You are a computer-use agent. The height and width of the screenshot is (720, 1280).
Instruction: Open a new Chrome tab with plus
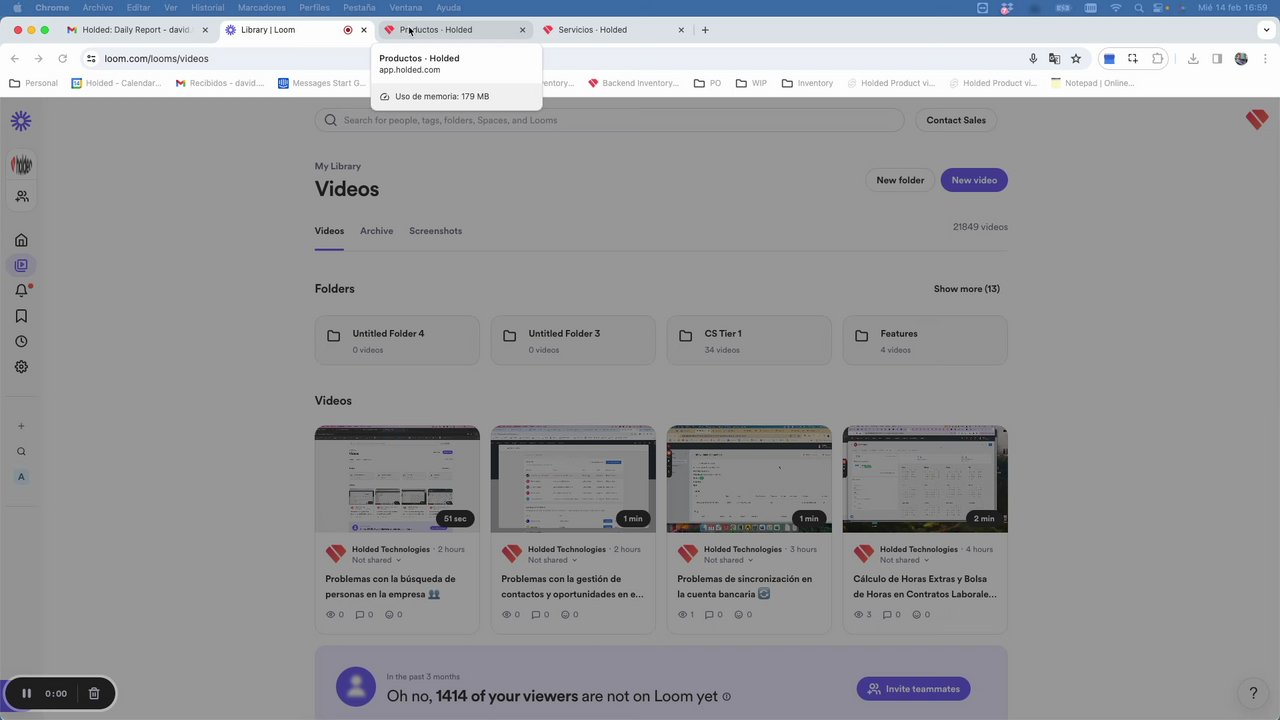point(705,30)
